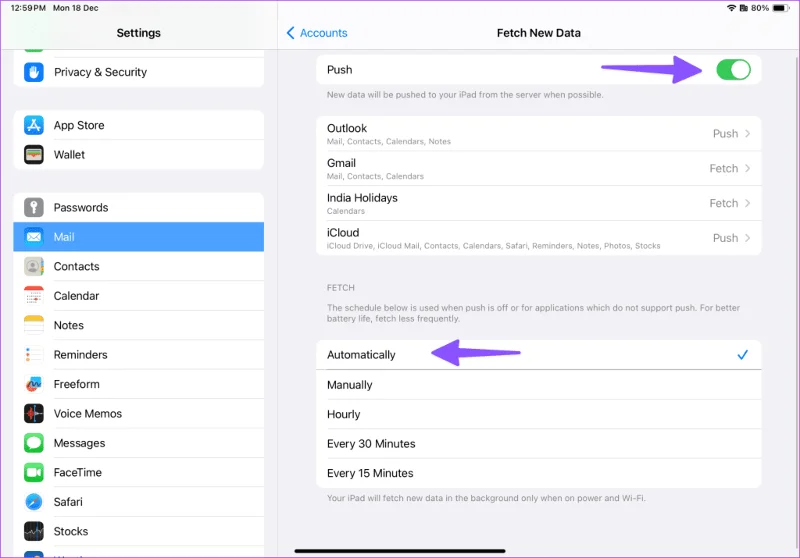Open Freeform settings
This screenshot has width=800, height=558.
point(138,384)
